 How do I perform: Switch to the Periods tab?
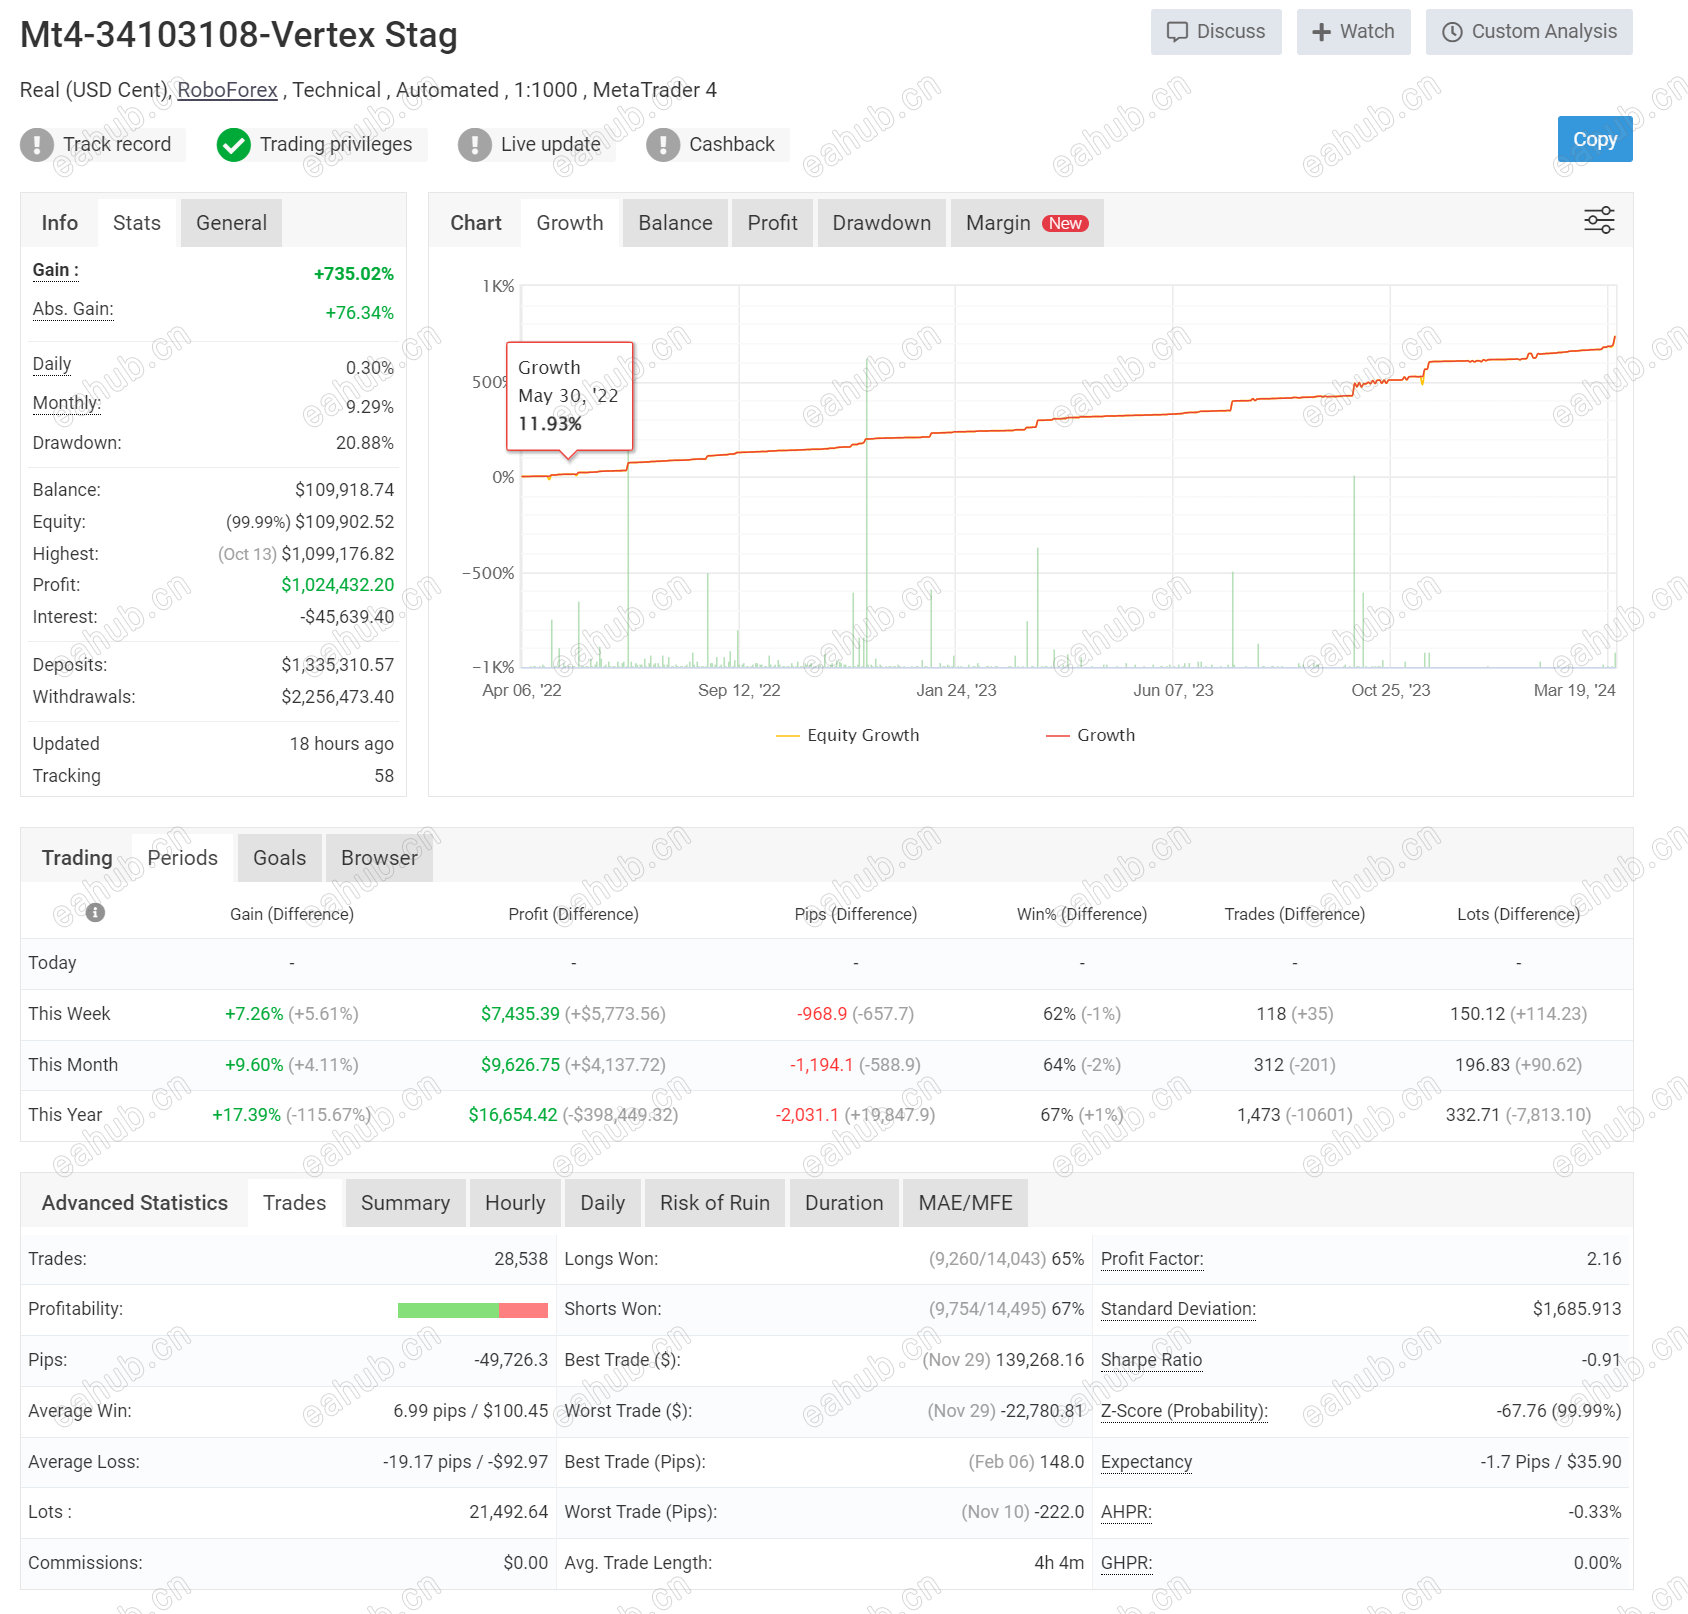(x=182, y=858)
